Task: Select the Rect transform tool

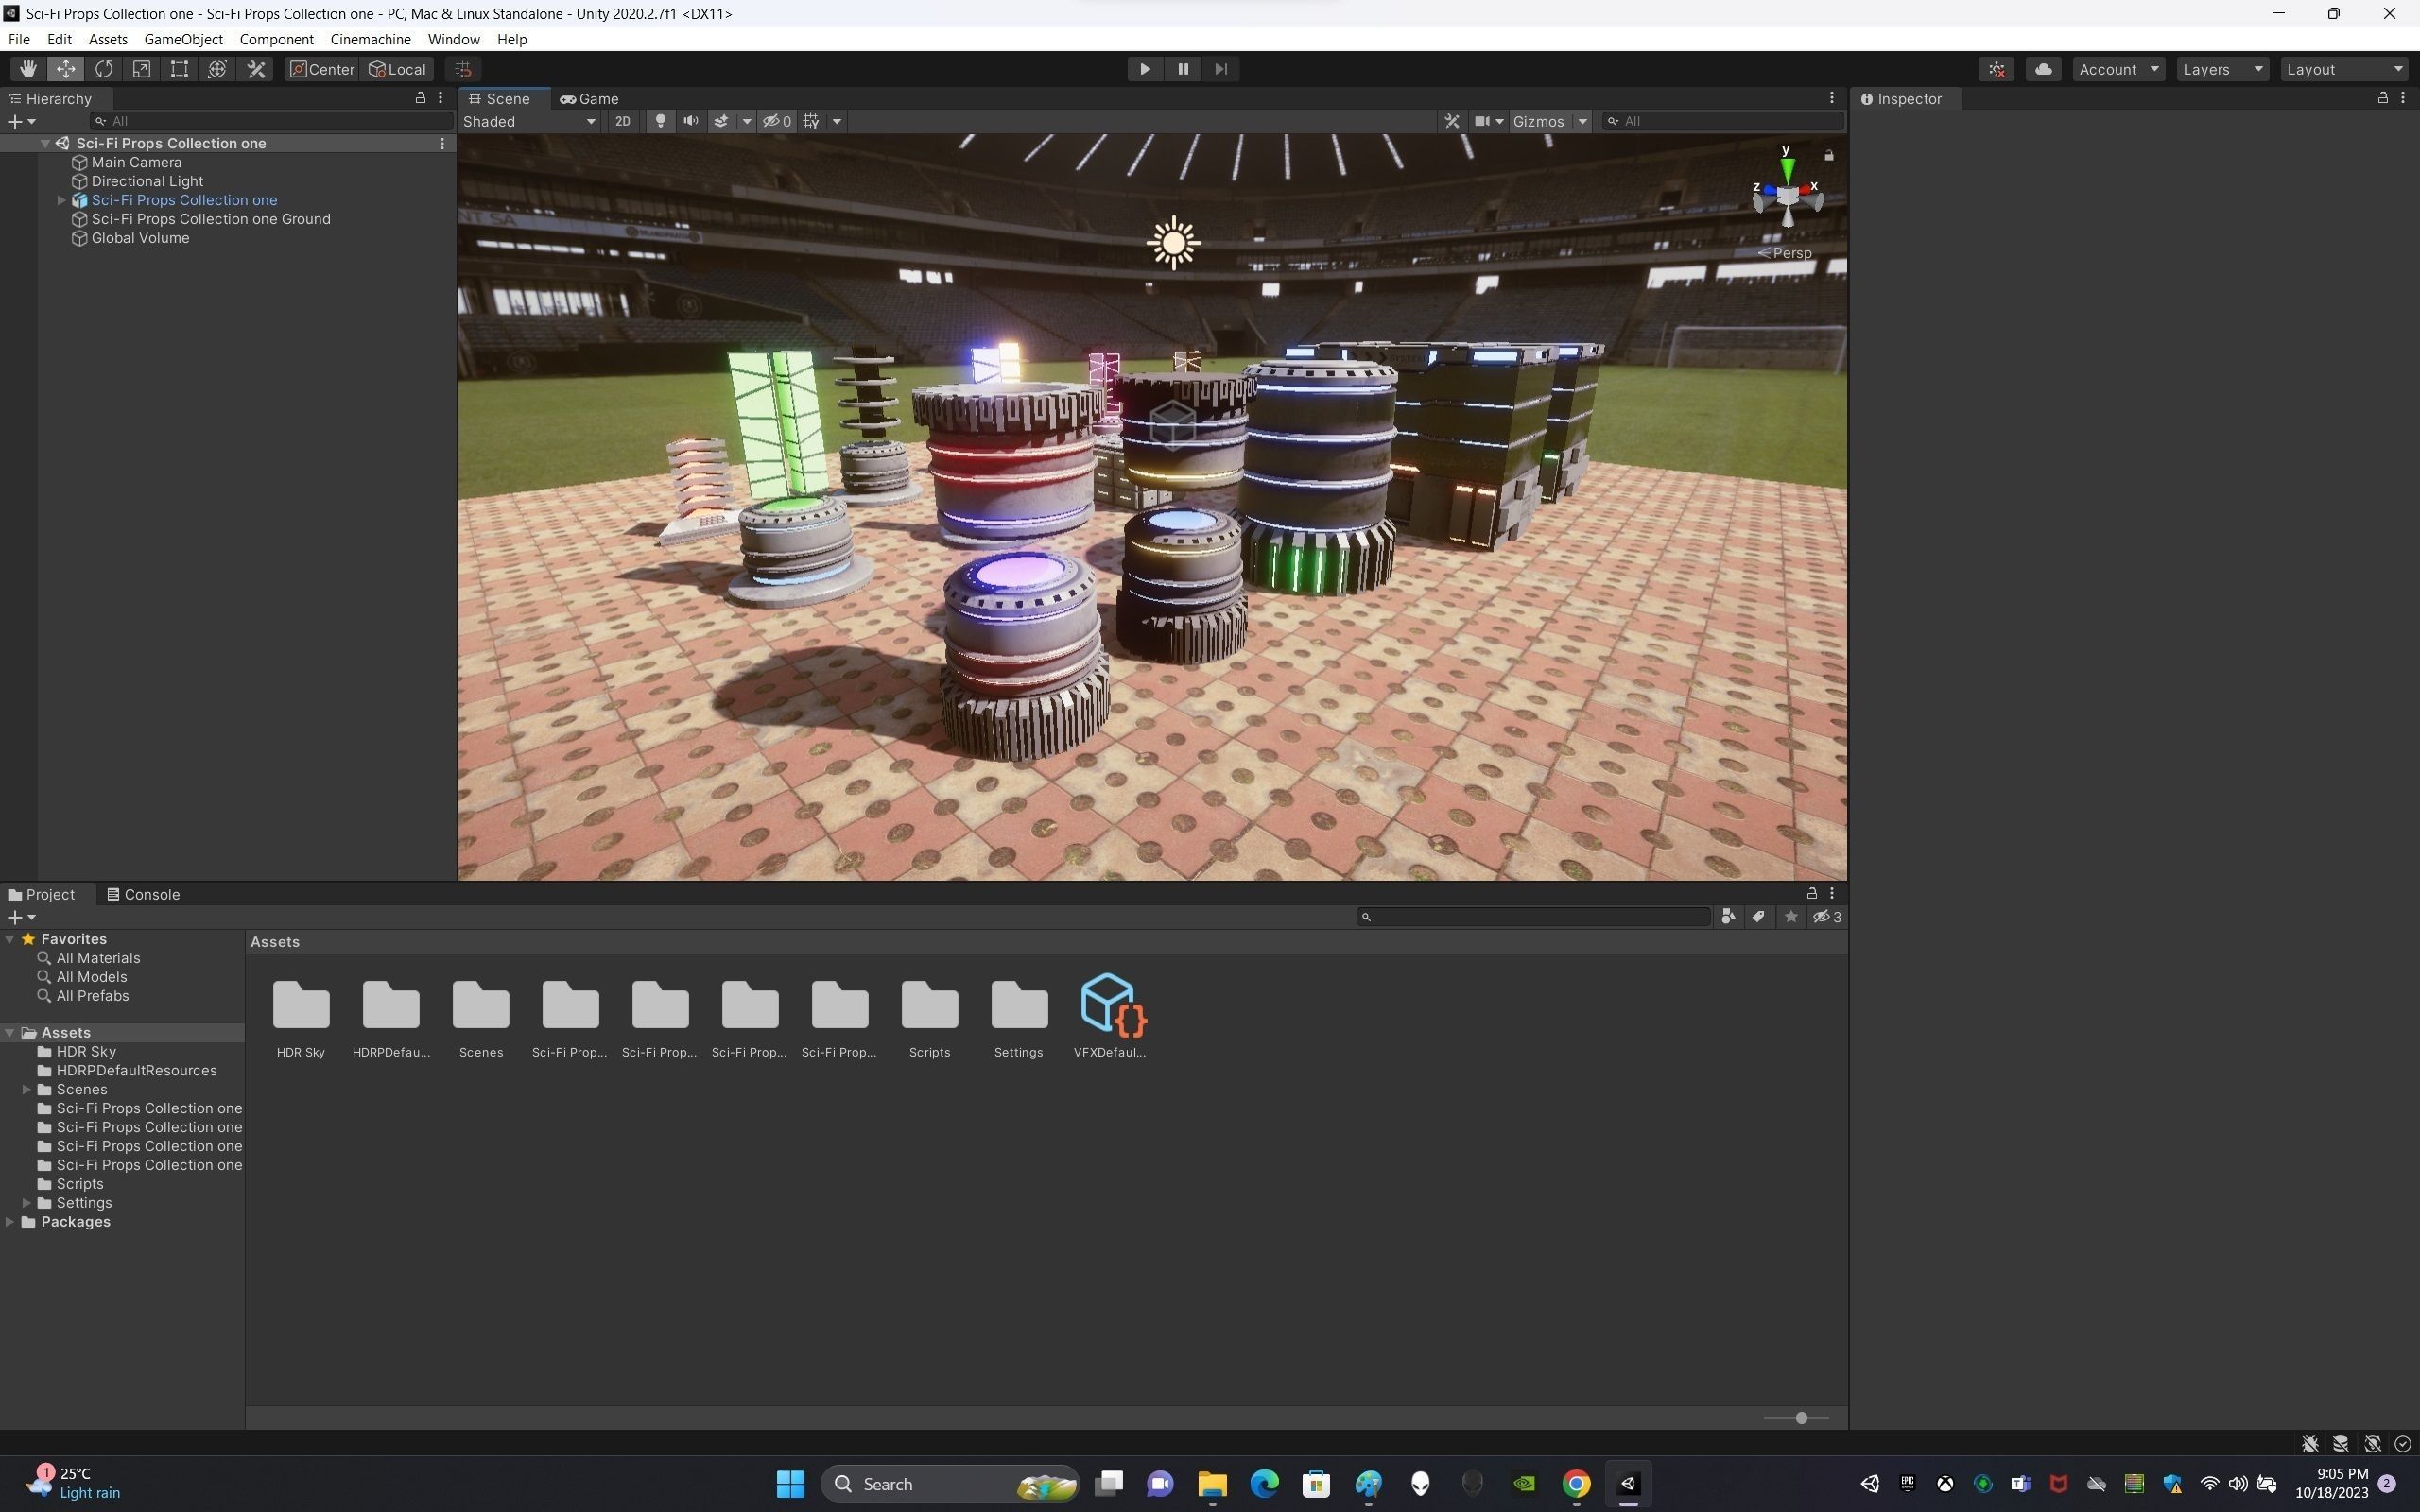Action: point(179,69)
